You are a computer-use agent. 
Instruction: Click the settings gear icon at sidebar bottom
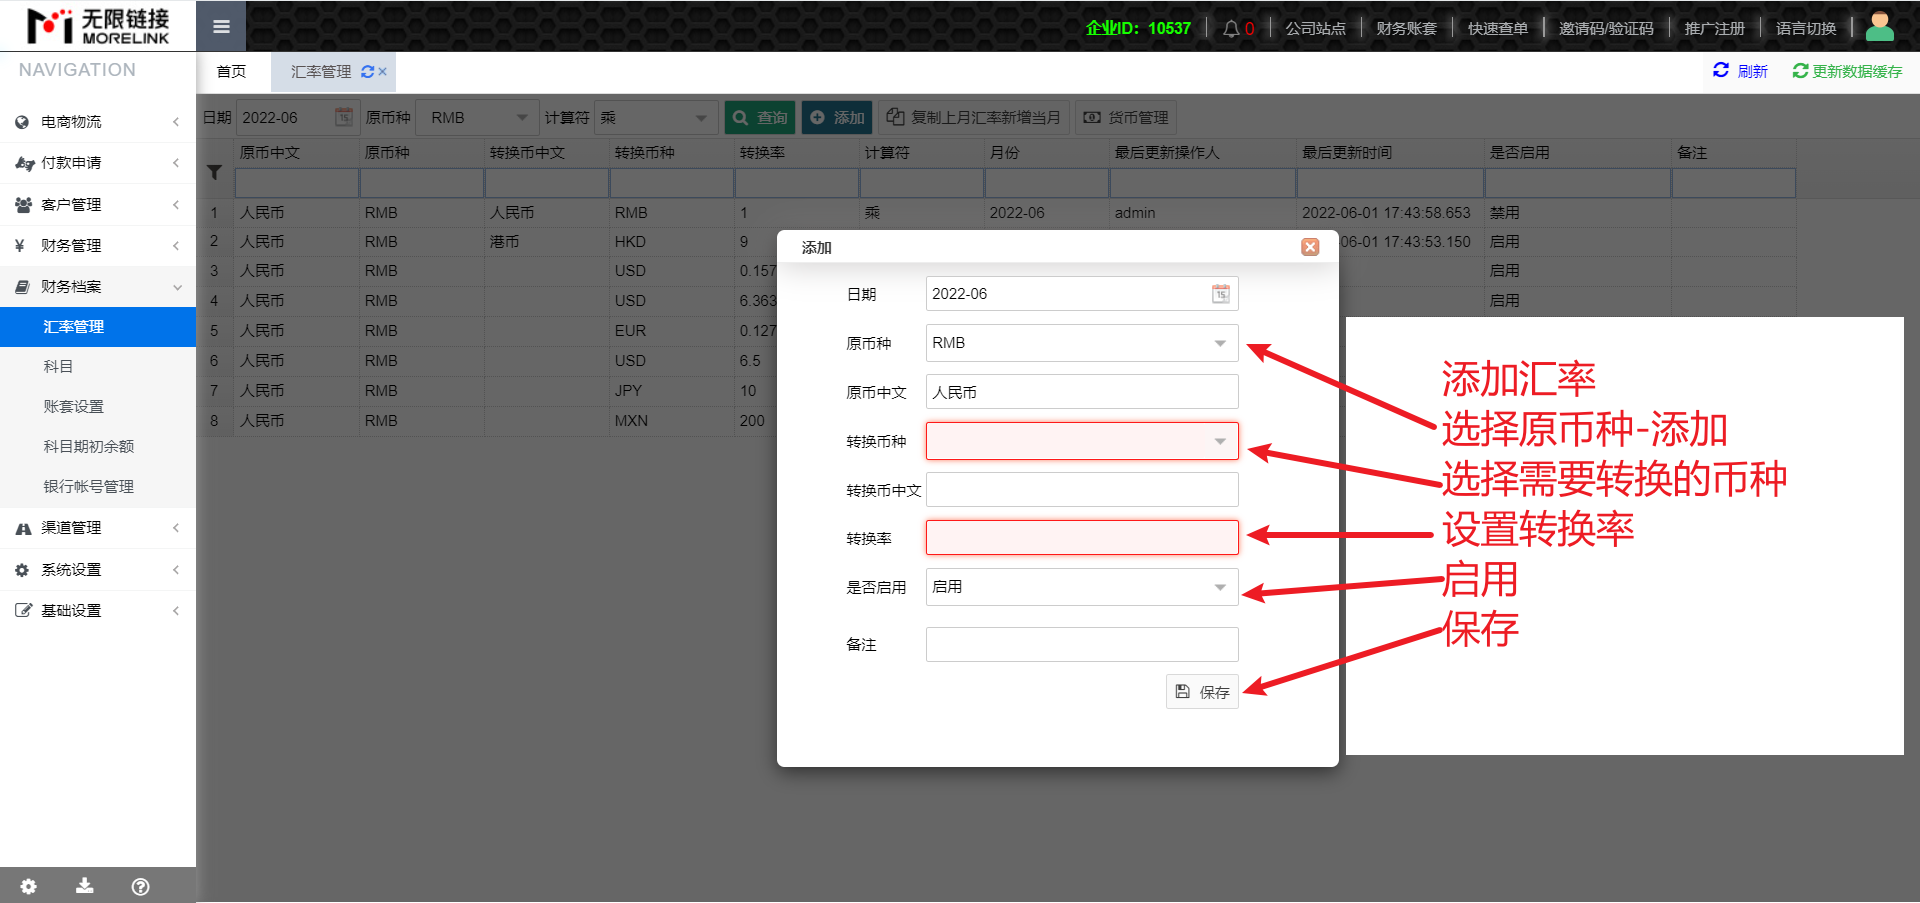tap(28, 886)
